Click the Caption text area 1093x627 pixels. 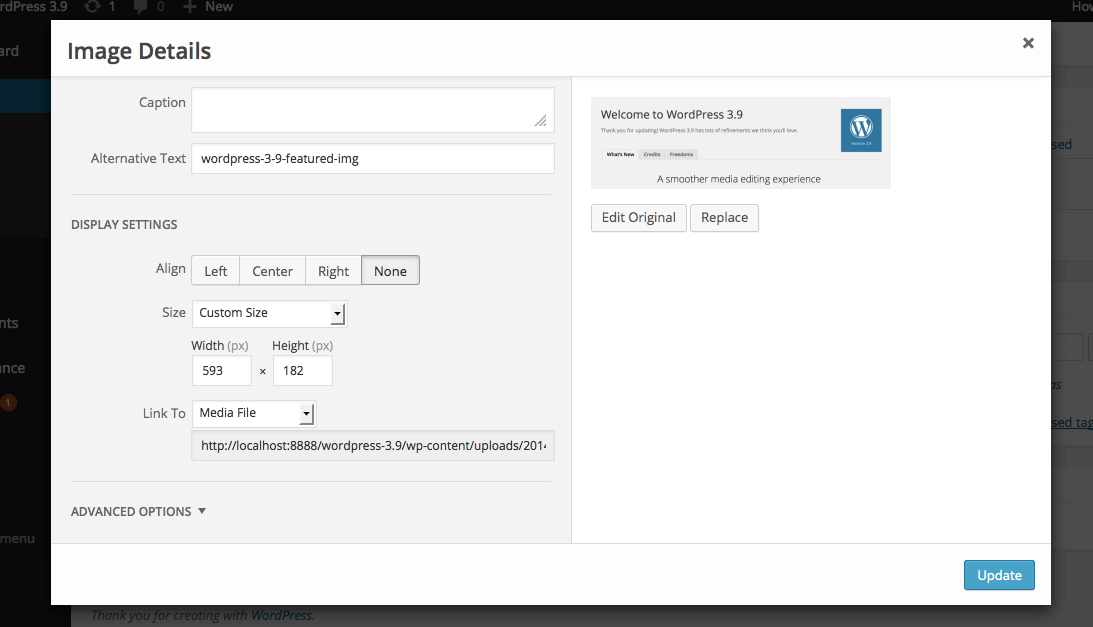(x=373, y=110)
